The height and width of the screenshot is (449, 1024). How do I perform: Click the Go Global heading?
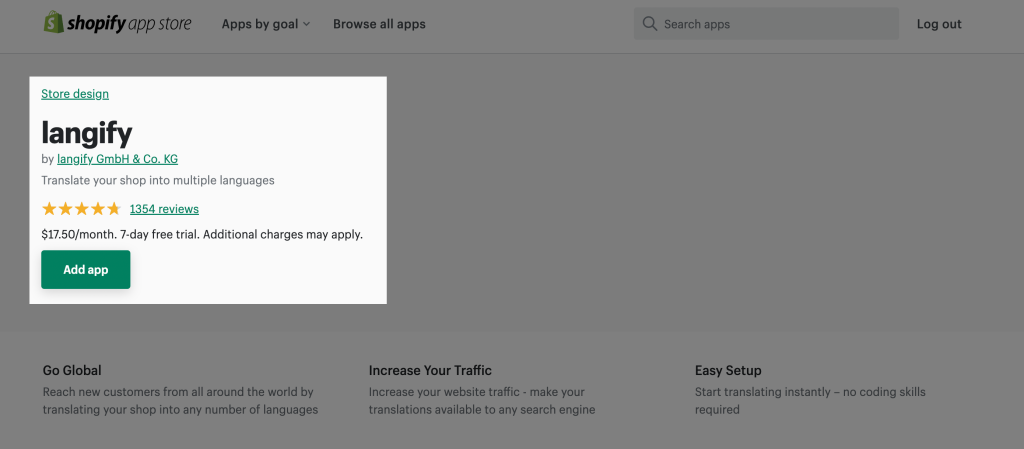(x=72, y=371)
